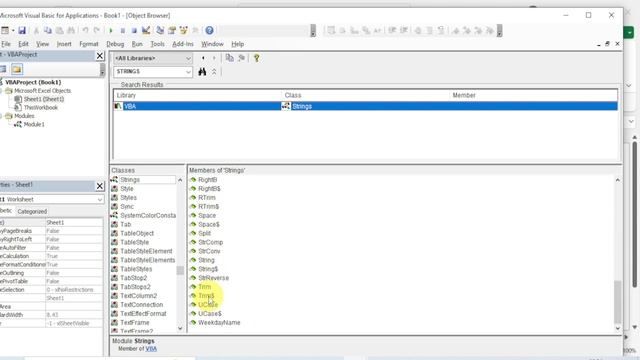The image size is (640, 360).
Task: Click the View Definition icon
Action: (242, 58)
